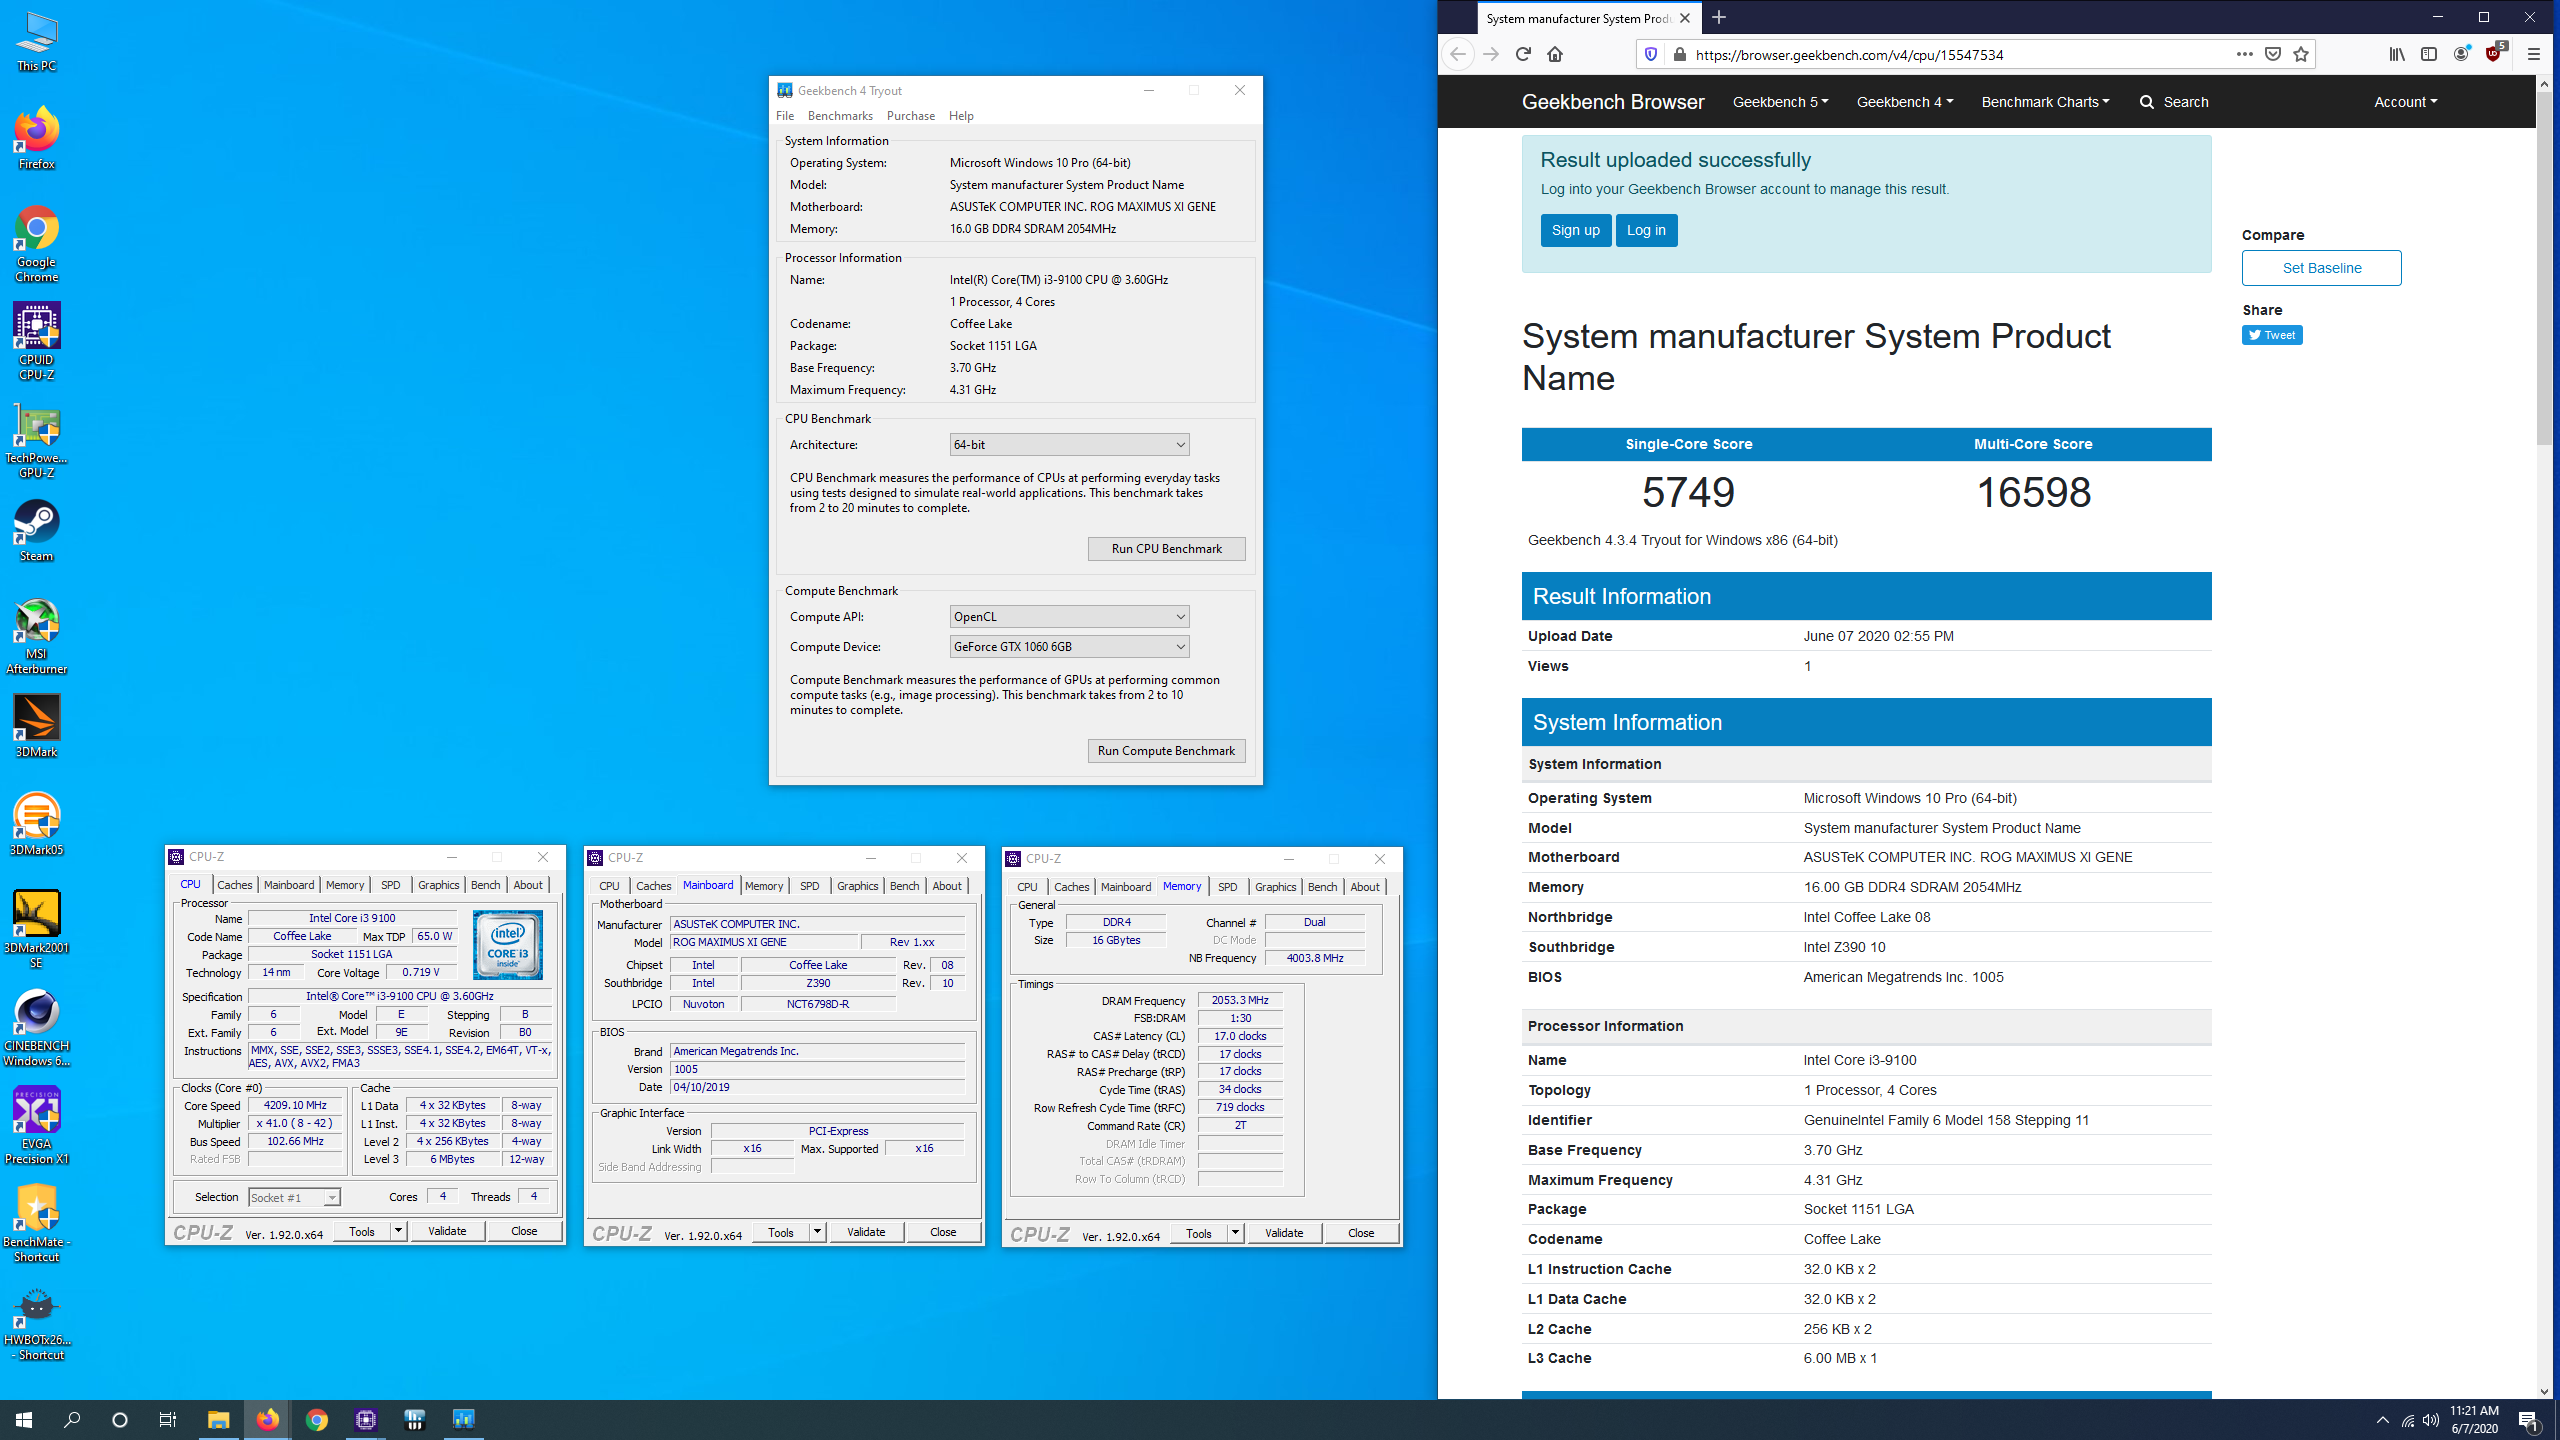Bookmark this Geekbench page with star
The width and height of the screenshot is (2560, 1440).
tap(2301, 54)
